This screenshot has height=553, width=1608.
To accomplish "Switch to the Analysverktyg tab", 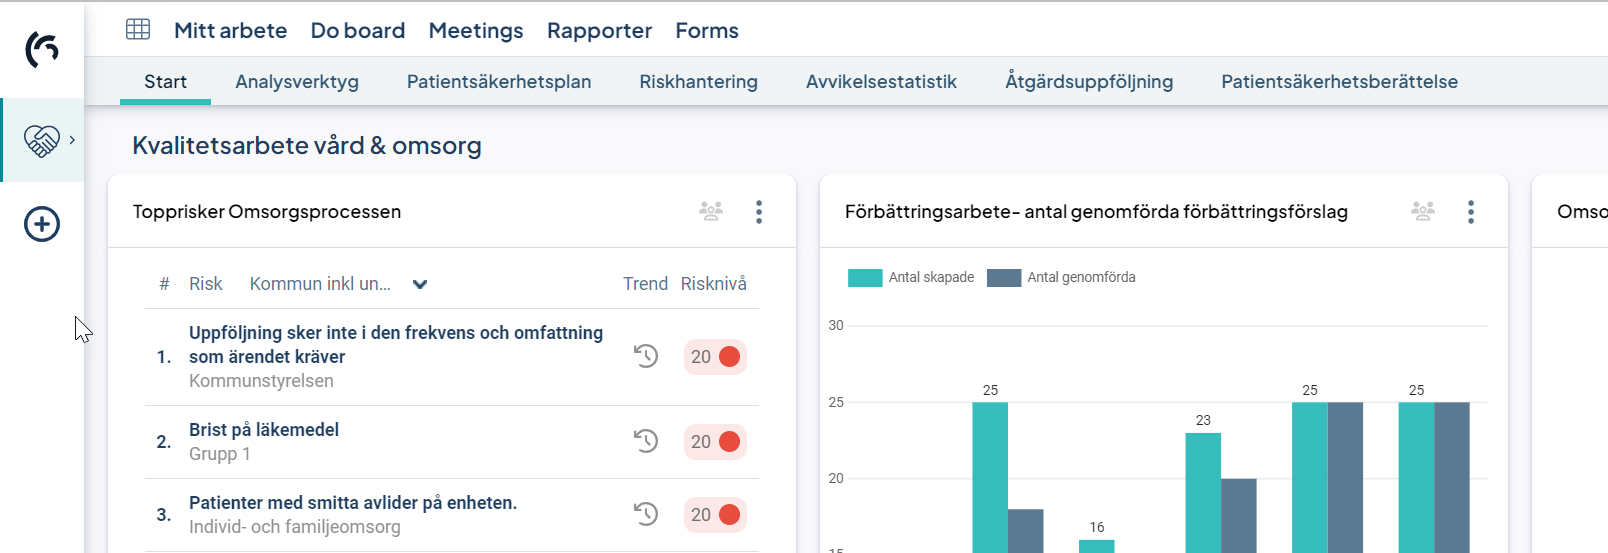I will click(297, 82).
